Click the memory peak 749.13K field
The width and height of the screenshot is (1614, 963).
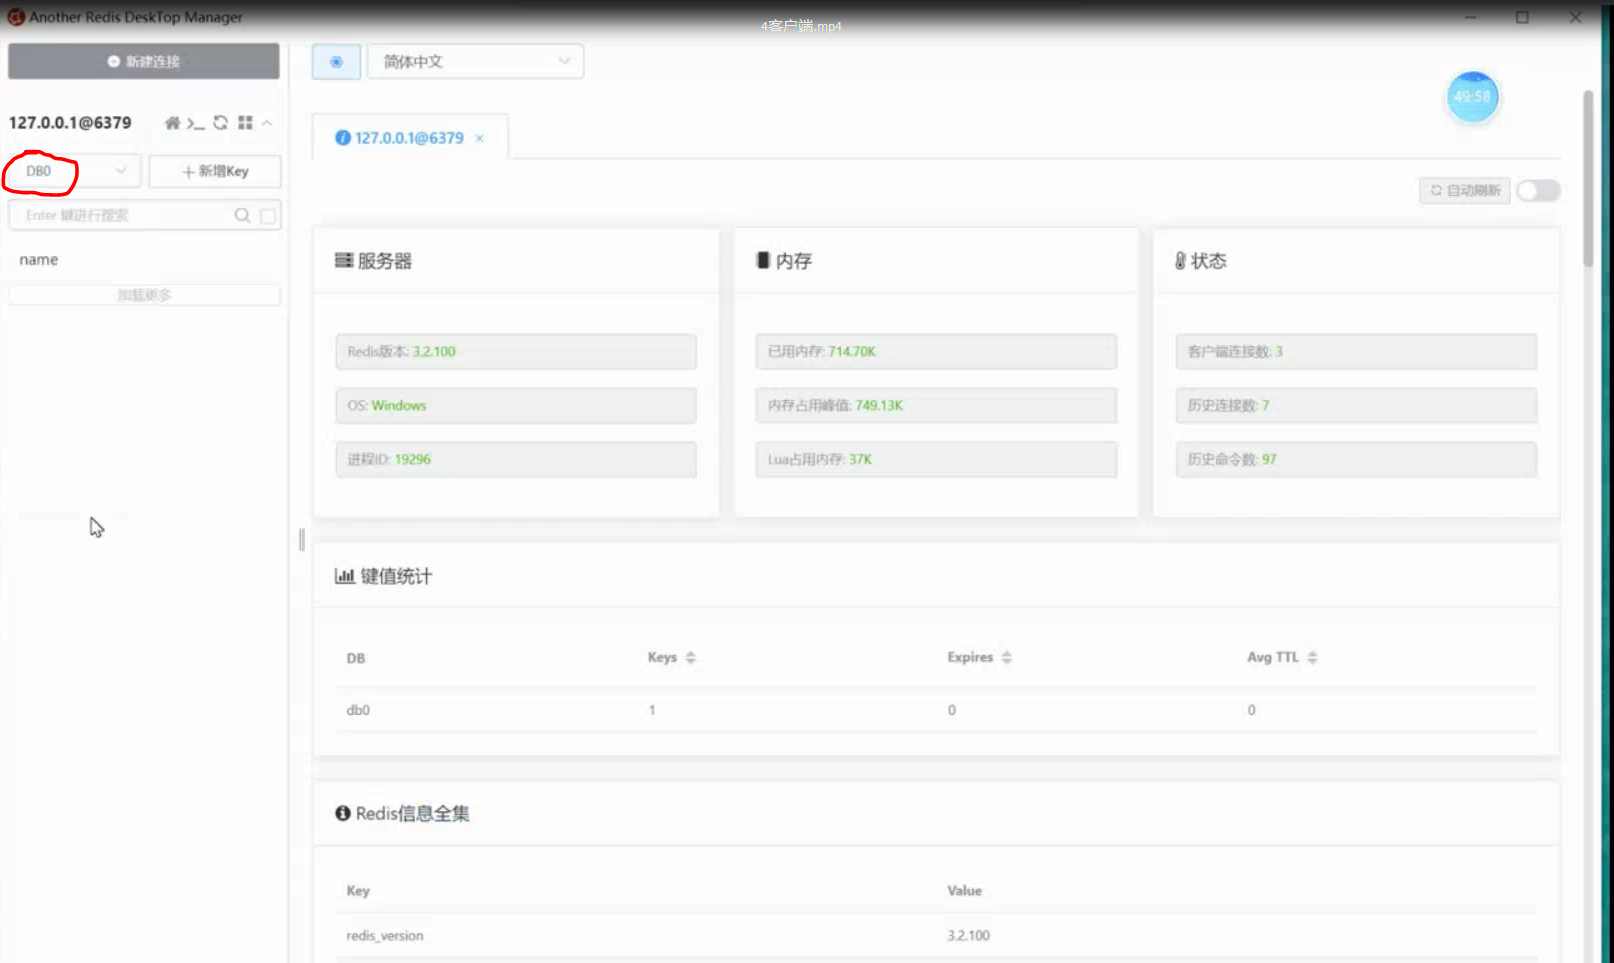click(x=936, y=406)
